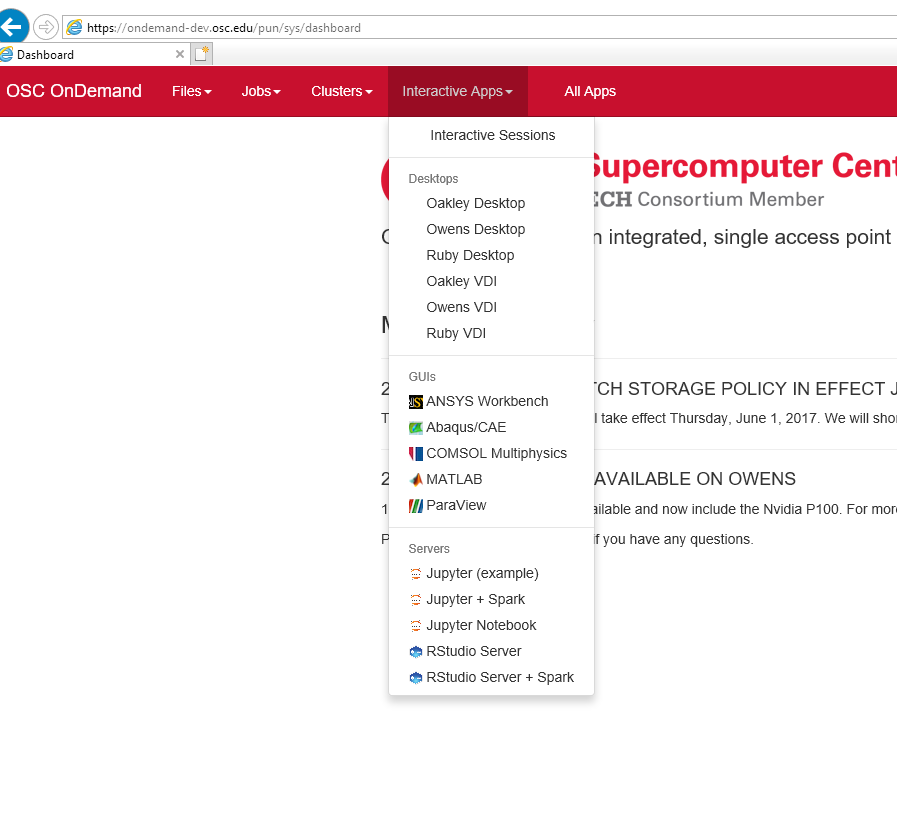
Task: Click the OSC OnDemand home link
Action: click(74, 91)
